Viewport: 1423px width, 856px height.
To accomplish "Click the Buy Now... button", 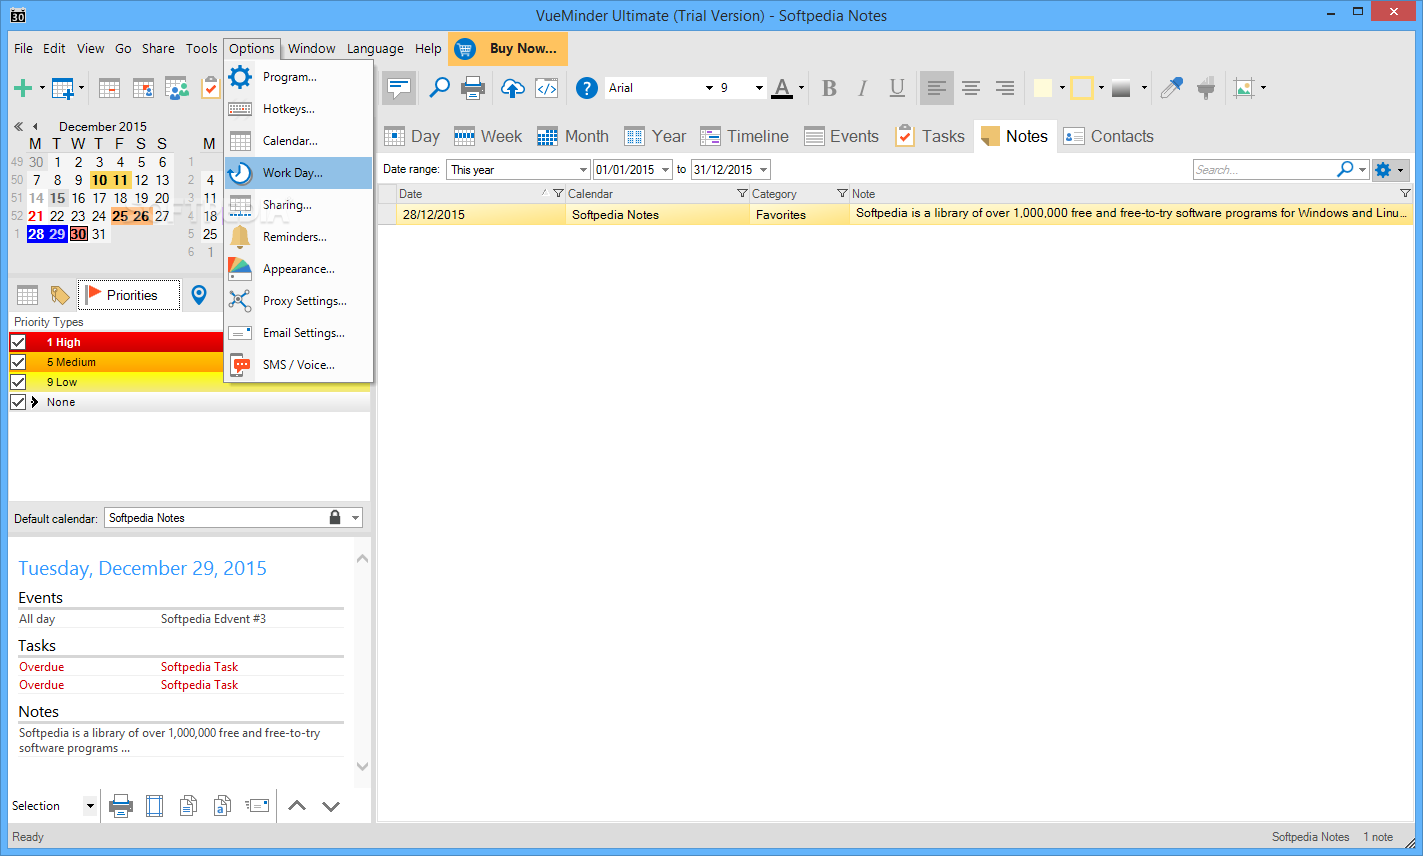I will (x=508, y=48).
